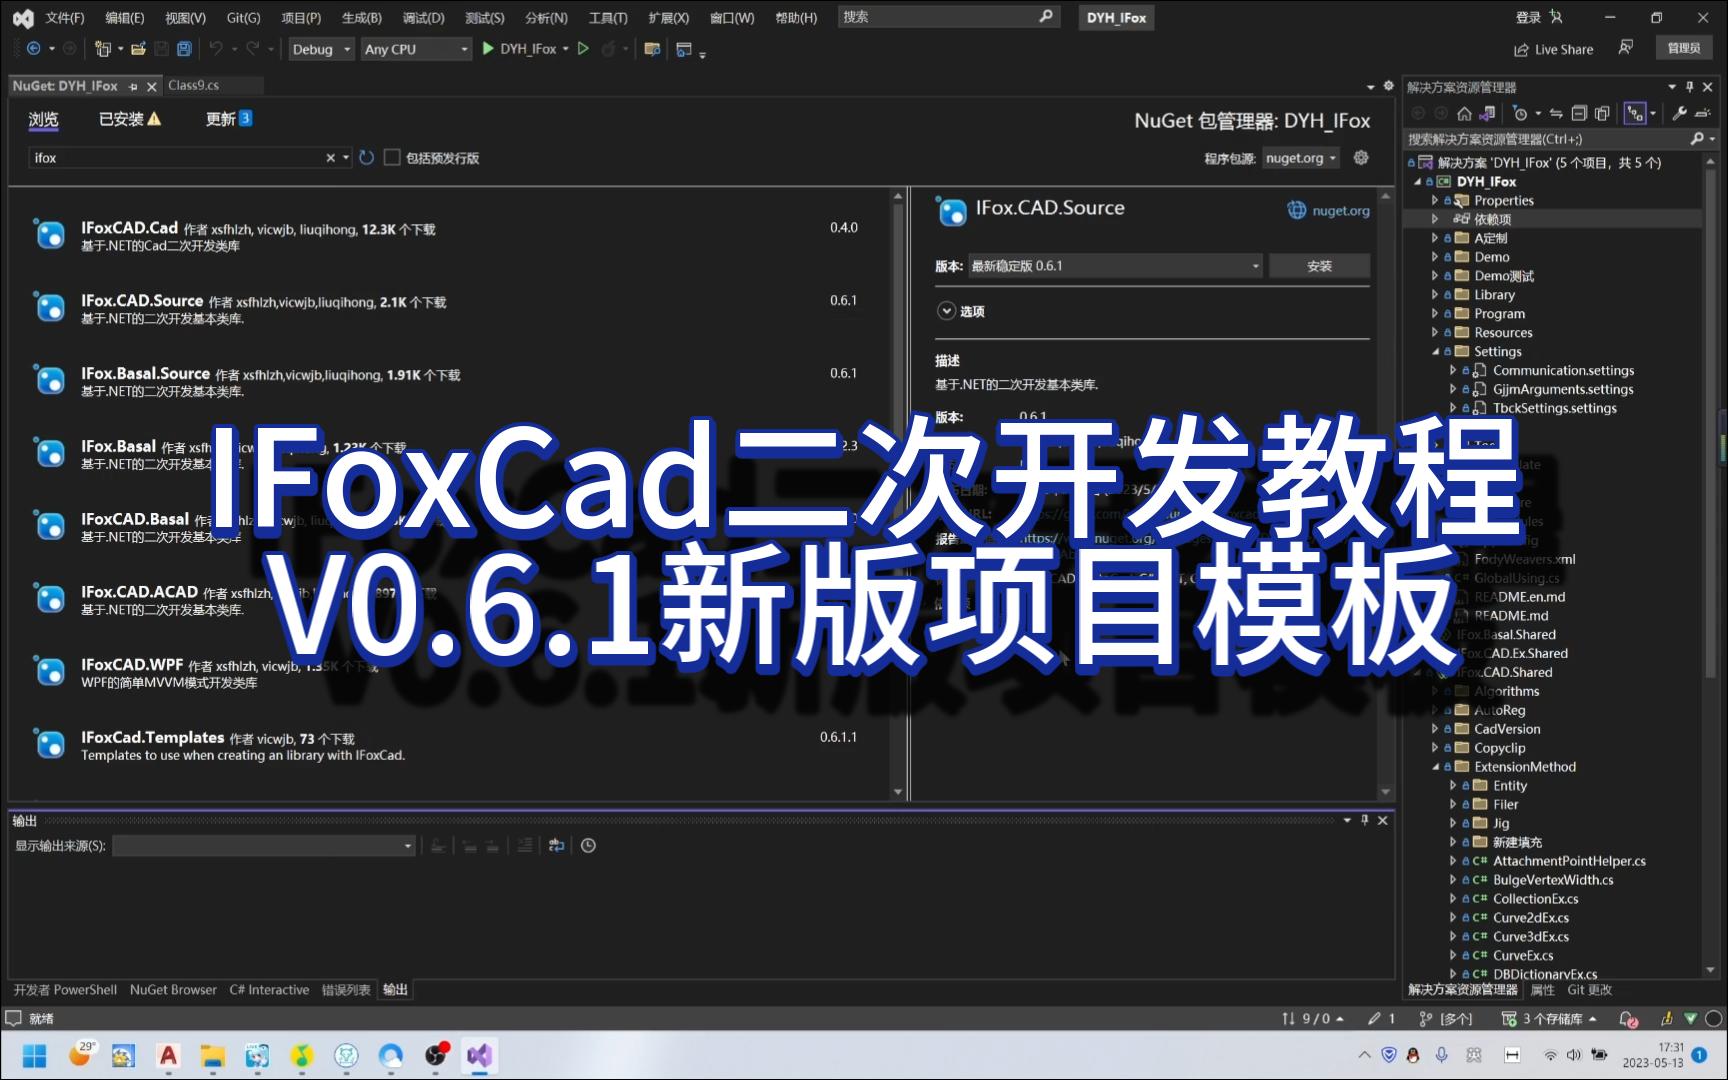
Task: Click the 管理员 button at top right
Action: (x=1684, y=48)
